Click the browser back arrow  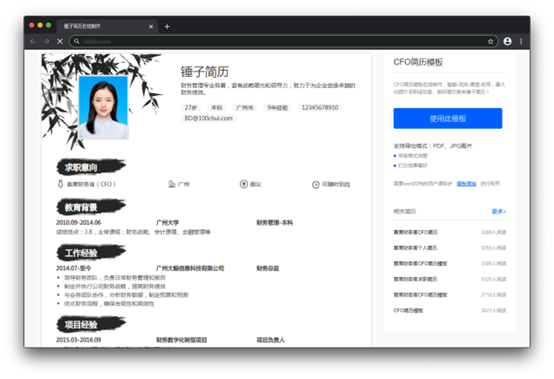pos(33,41)
